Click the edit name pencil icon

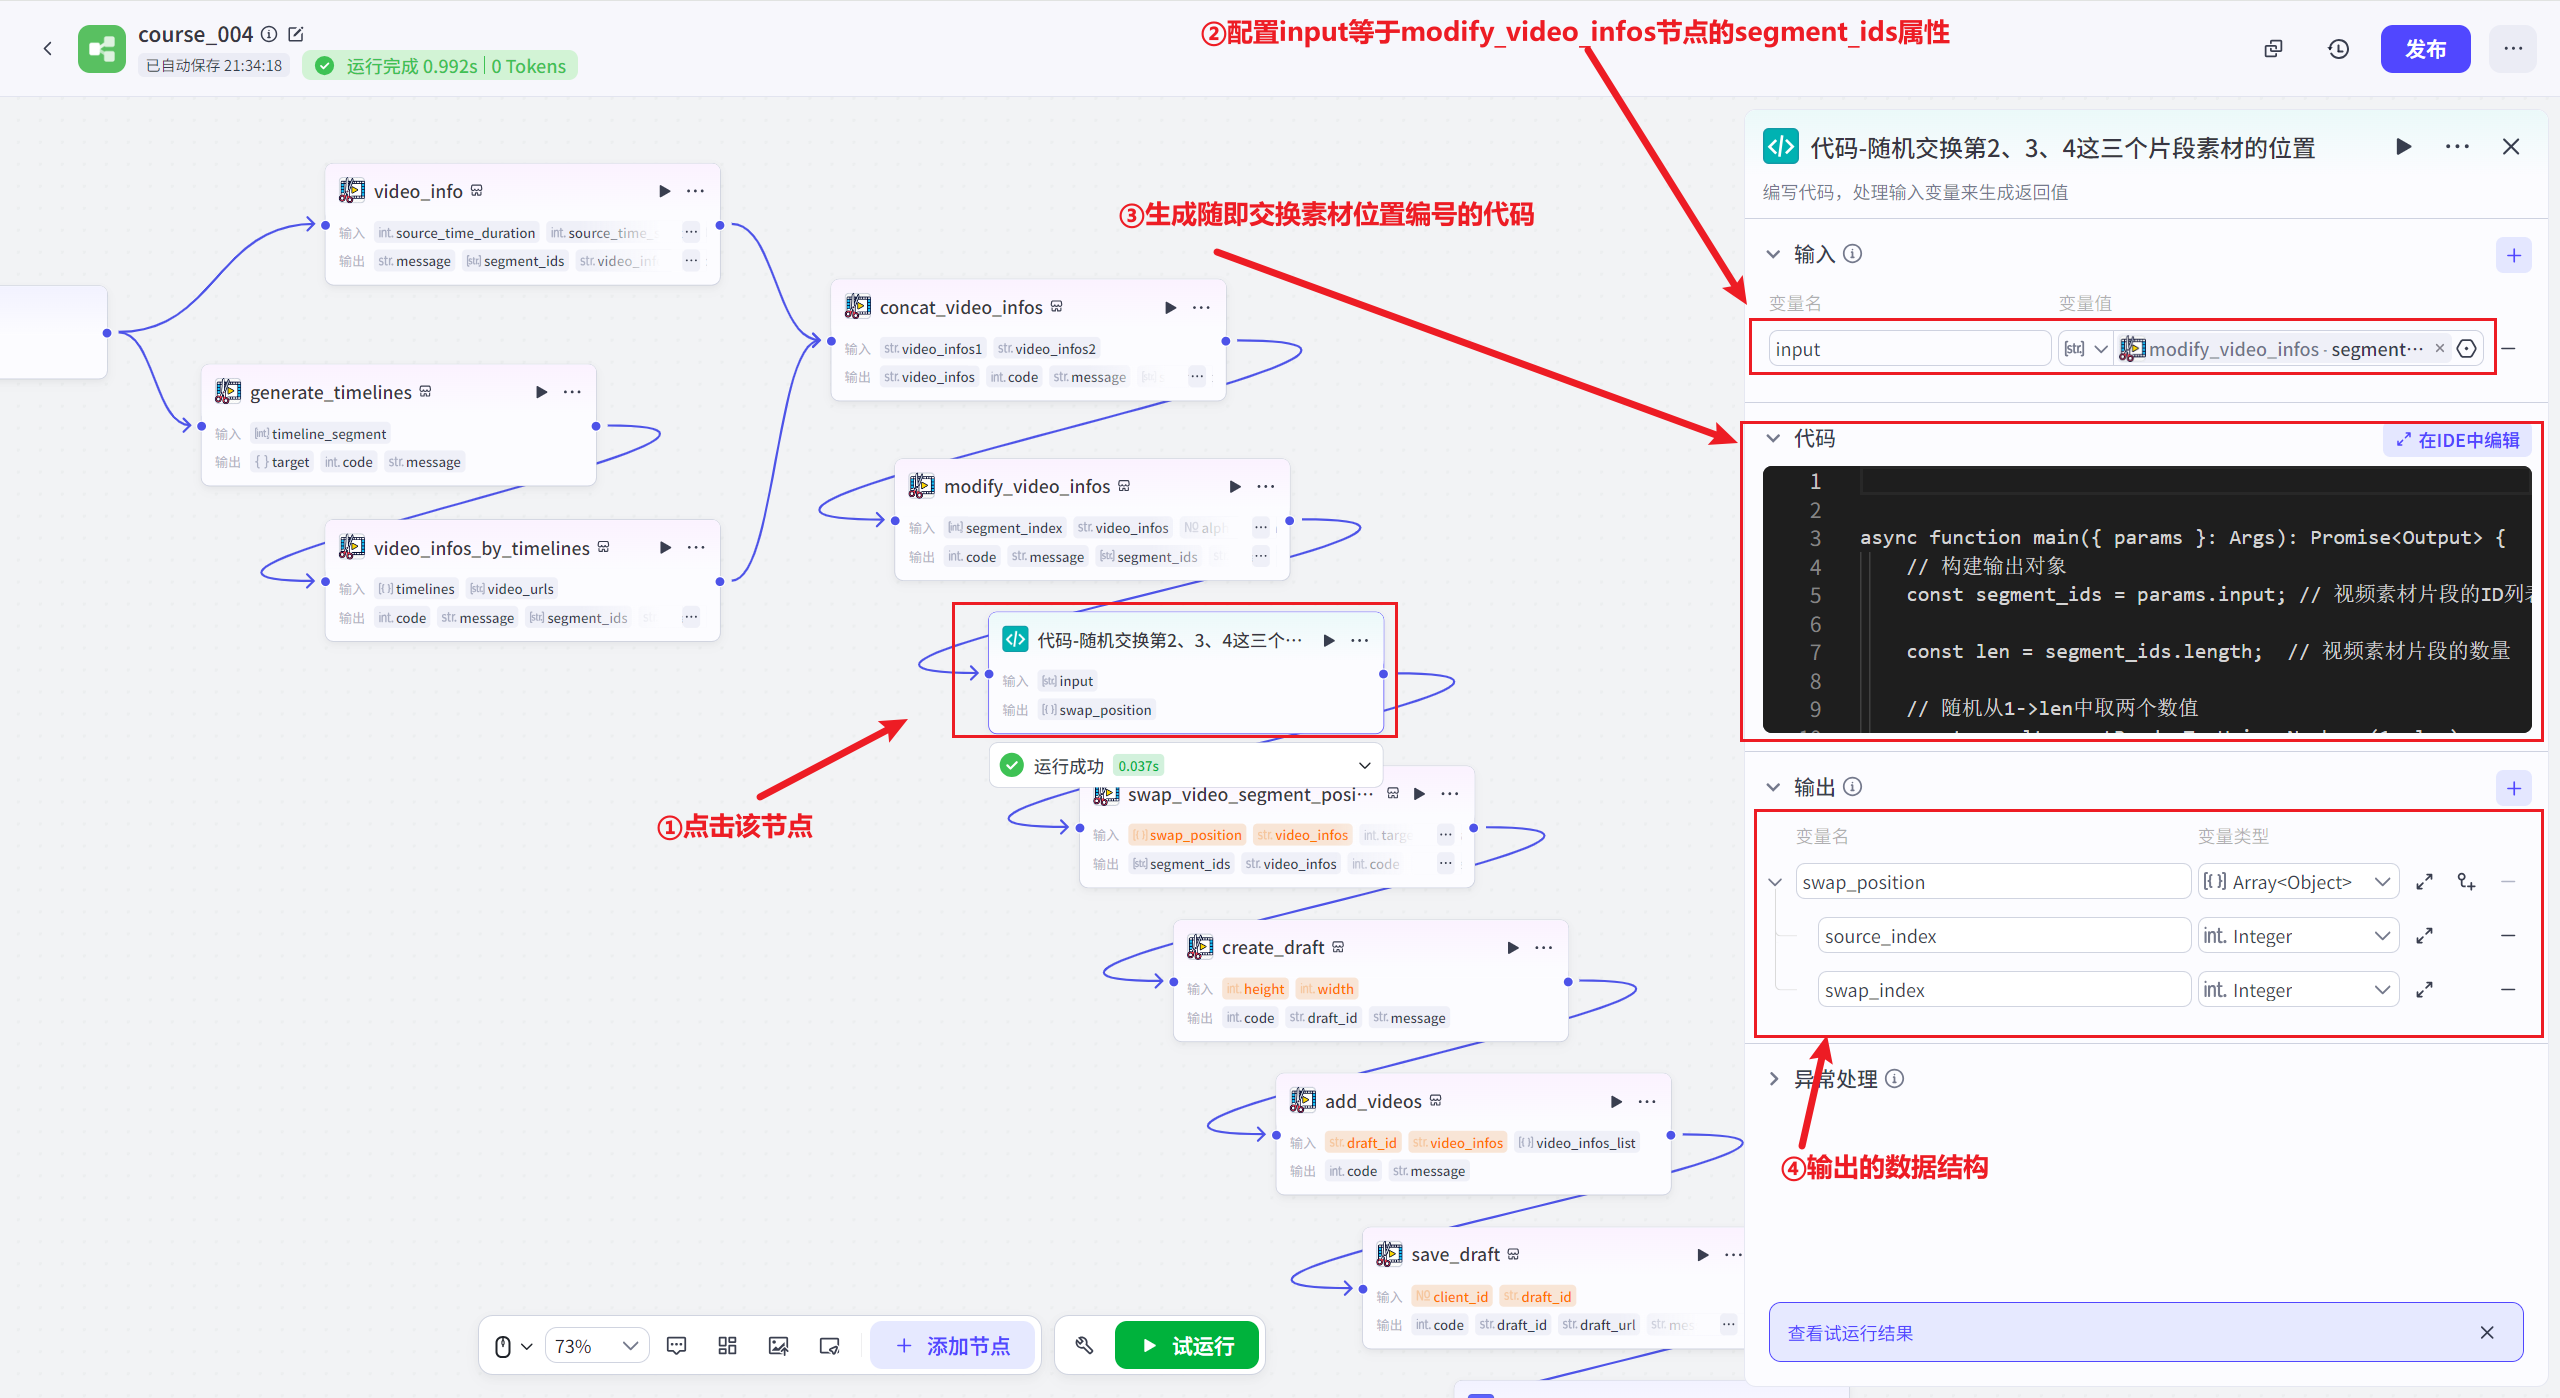[x=296, y=34]
